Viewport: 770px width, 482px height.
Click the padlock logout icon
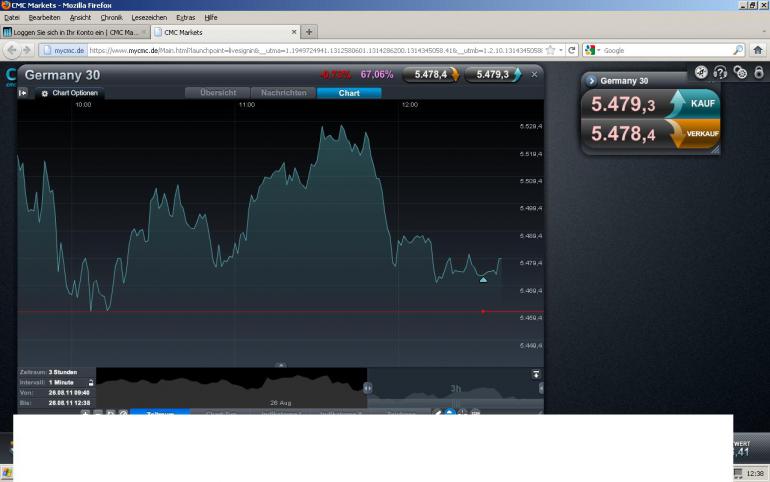point(759,73)
